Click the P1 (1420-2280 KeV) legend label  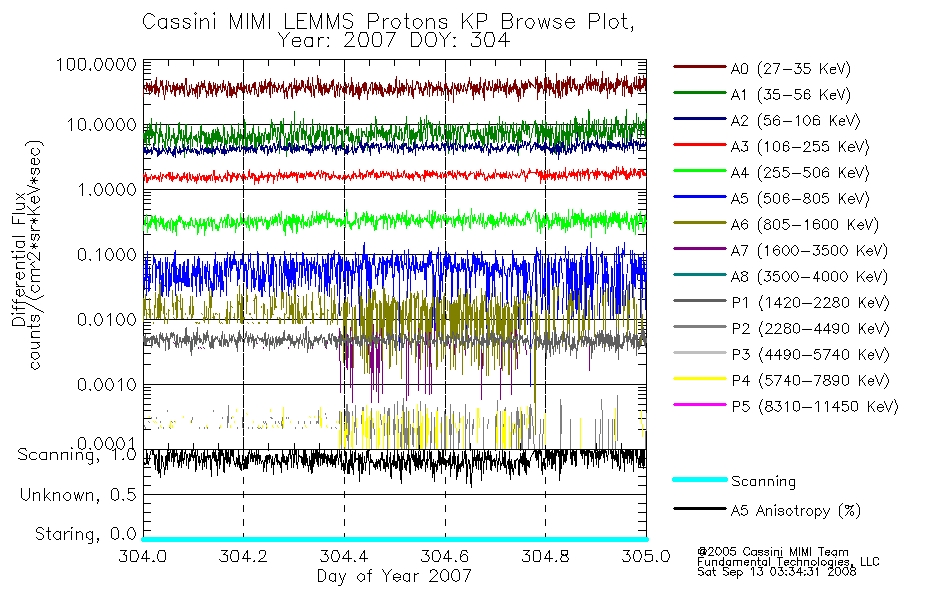[810, 303]
